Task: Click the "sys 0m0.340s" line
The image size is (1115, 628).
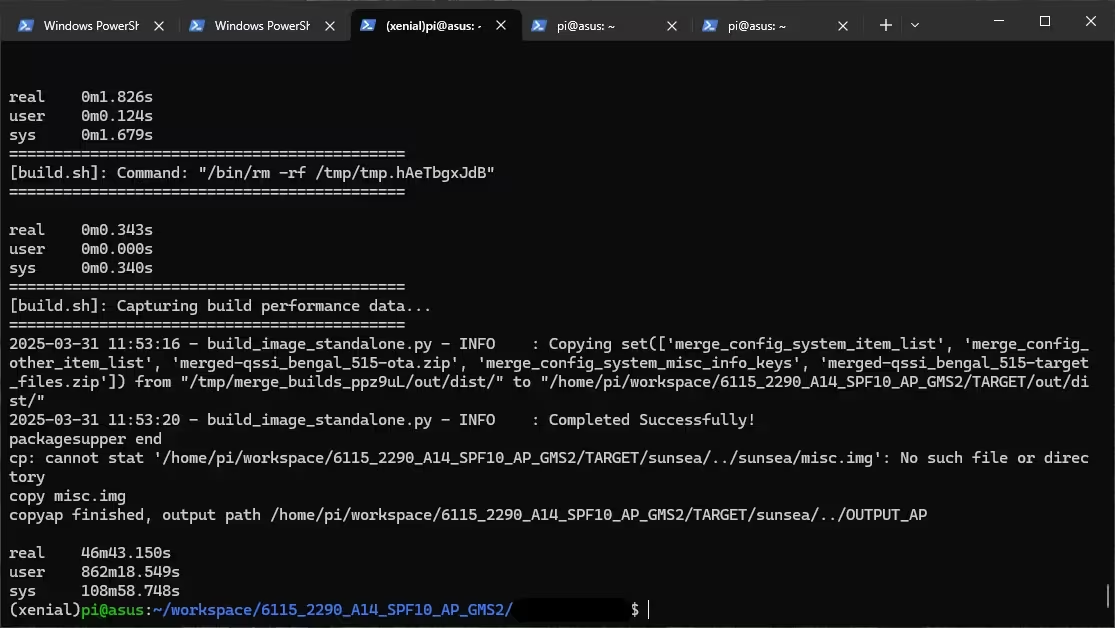Action: (x=80, y=268)
